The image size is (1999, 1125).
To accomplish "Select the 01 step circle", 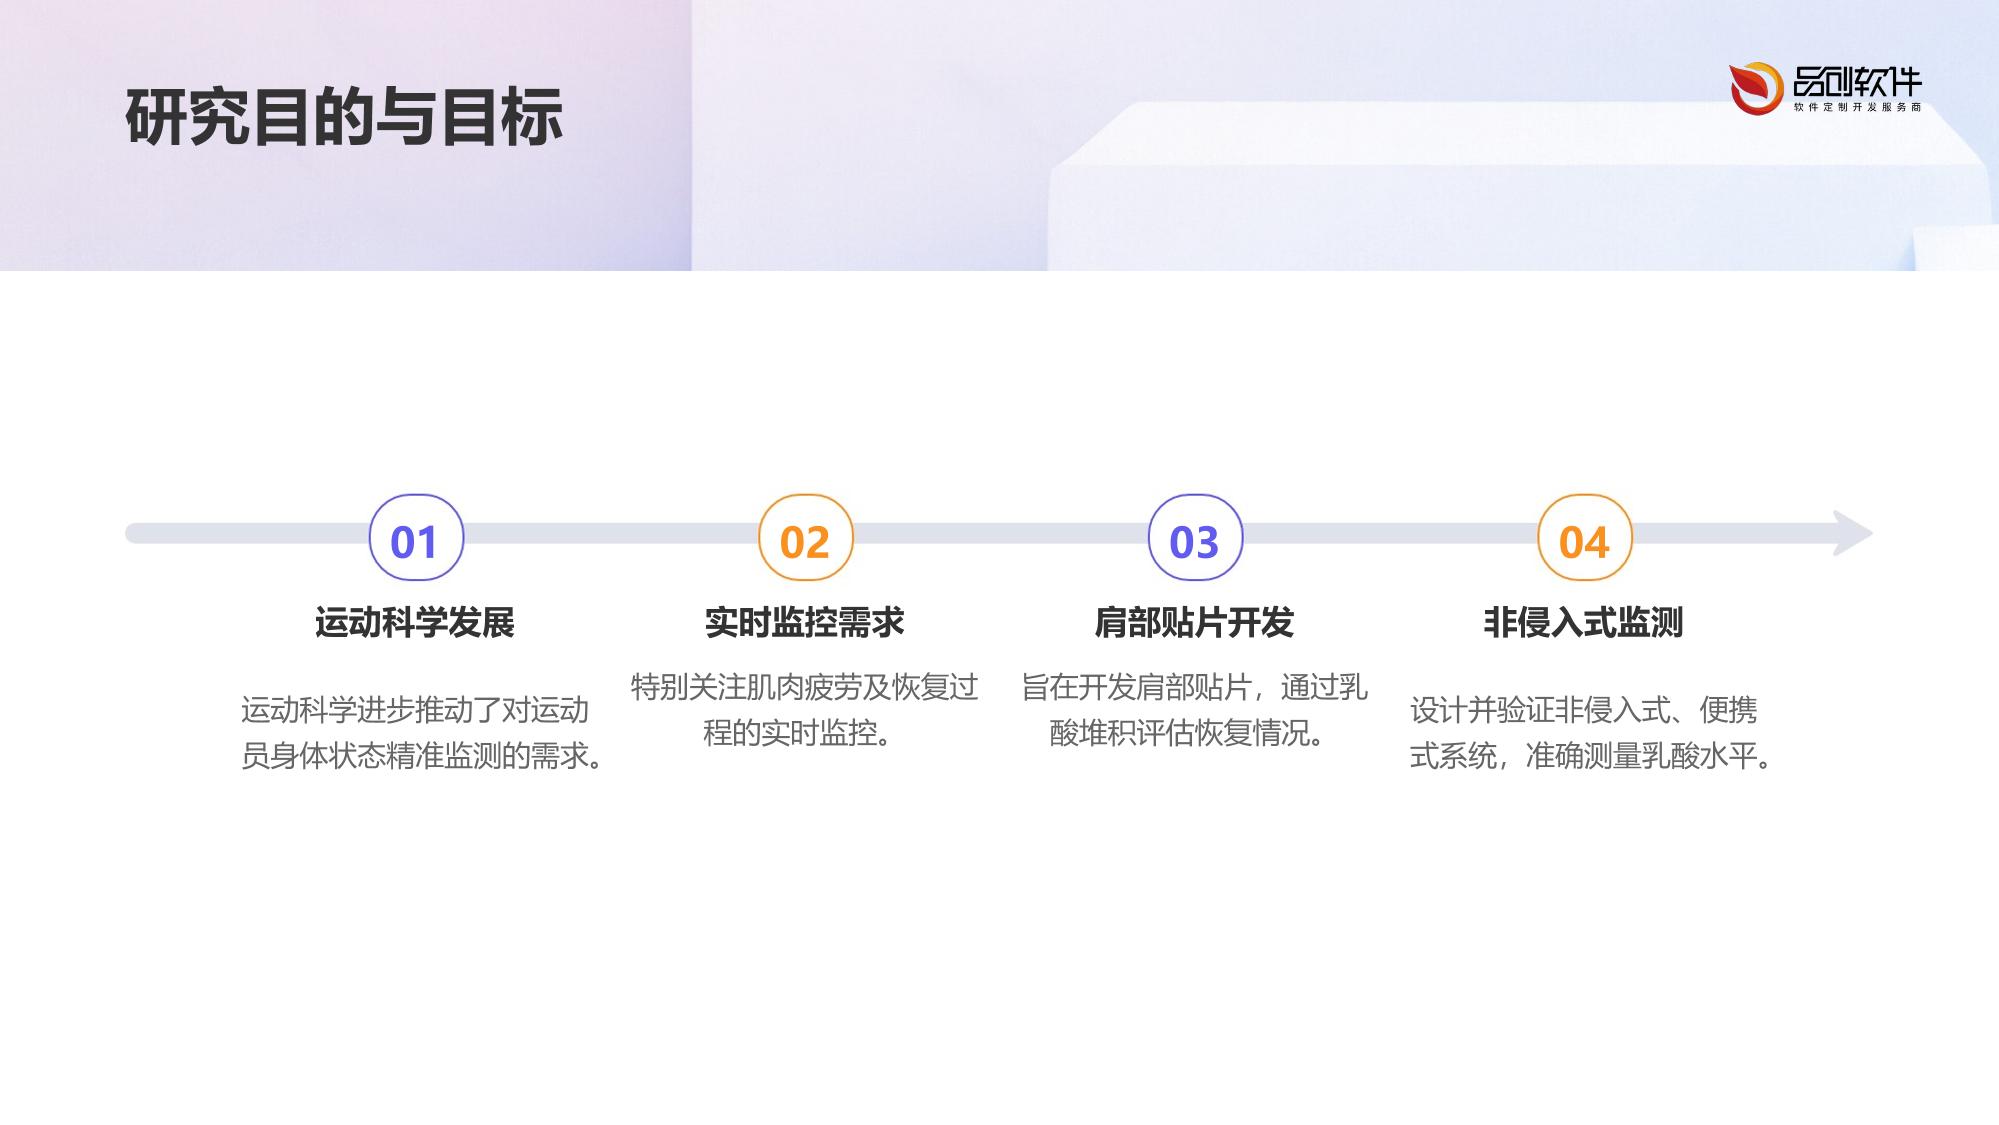I will pyautogui.click(x=416, y=537).
